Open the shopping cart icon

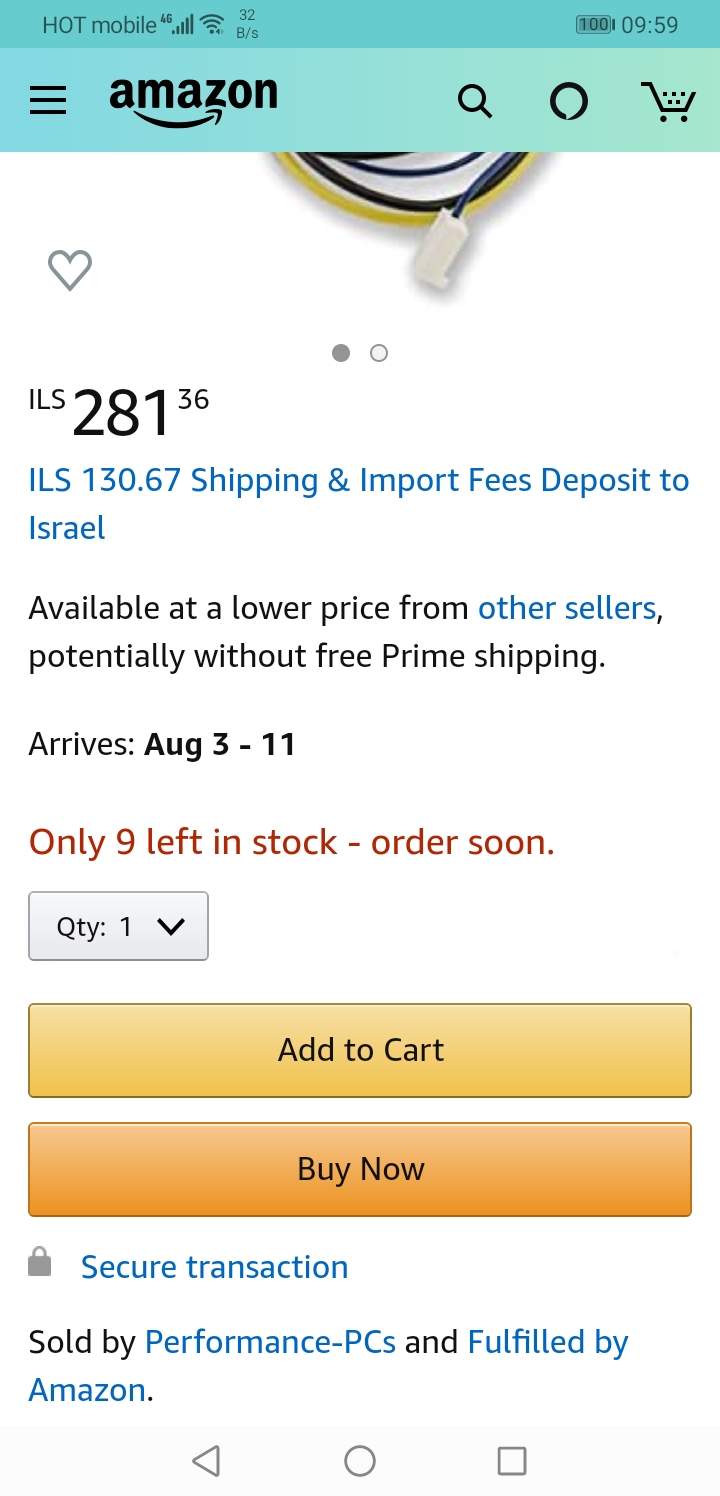click(668, 101)
